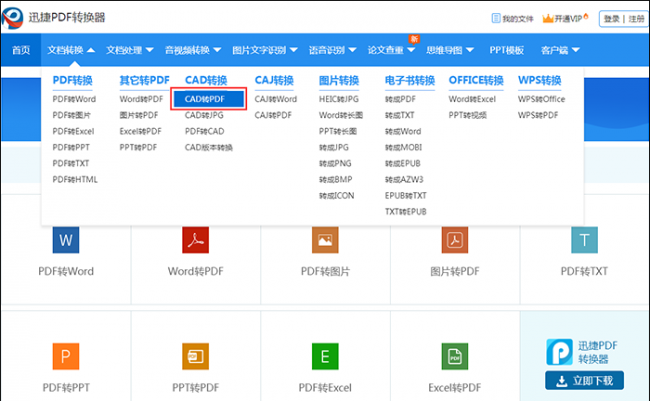Screen dimensions: 650x401
Task: Go to the 首页 tab
Action: (21, 50)
